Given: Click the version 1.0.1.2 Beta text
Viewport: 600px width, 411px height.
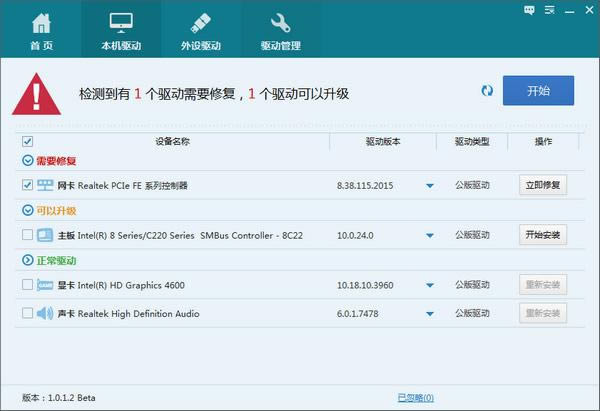Looking at the screenshot, I should (x=59, y=398).
